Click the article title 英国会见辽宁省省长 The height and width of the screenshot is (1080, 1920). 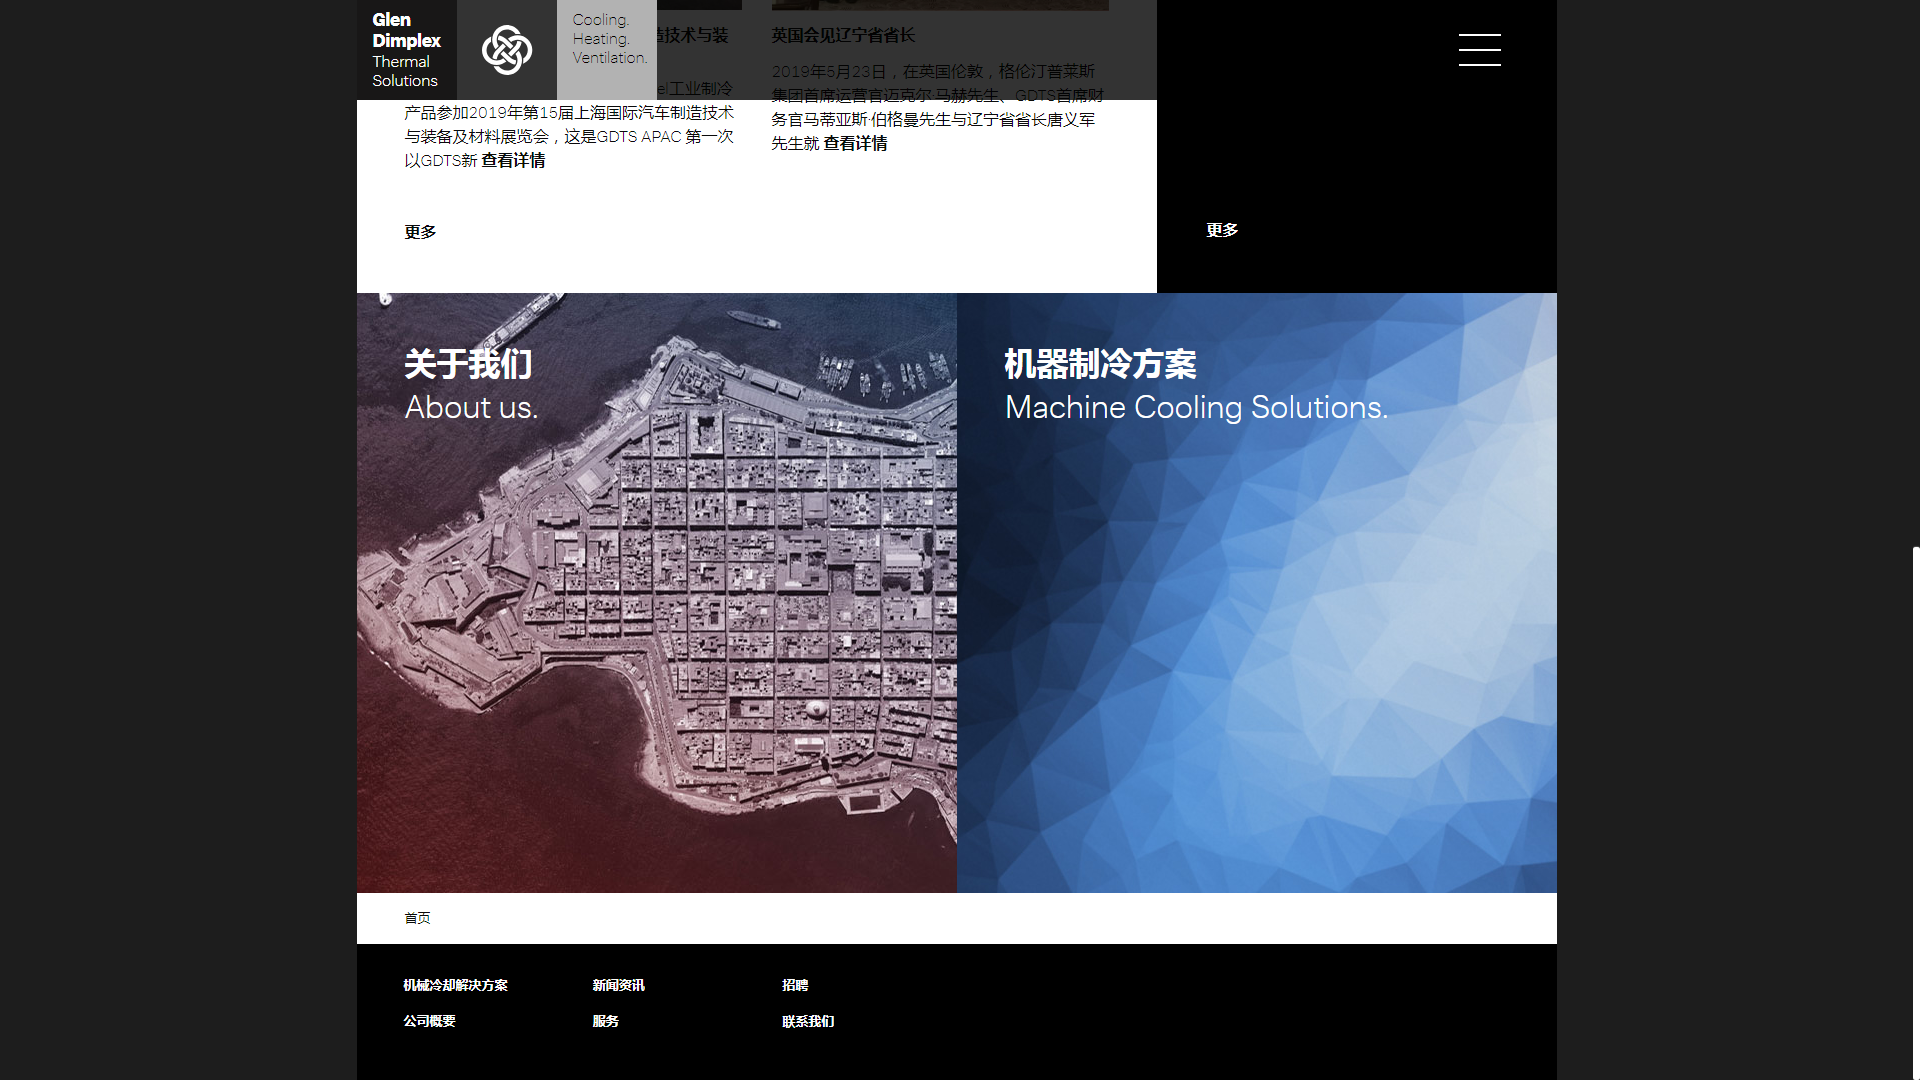(x=843, y=36)
